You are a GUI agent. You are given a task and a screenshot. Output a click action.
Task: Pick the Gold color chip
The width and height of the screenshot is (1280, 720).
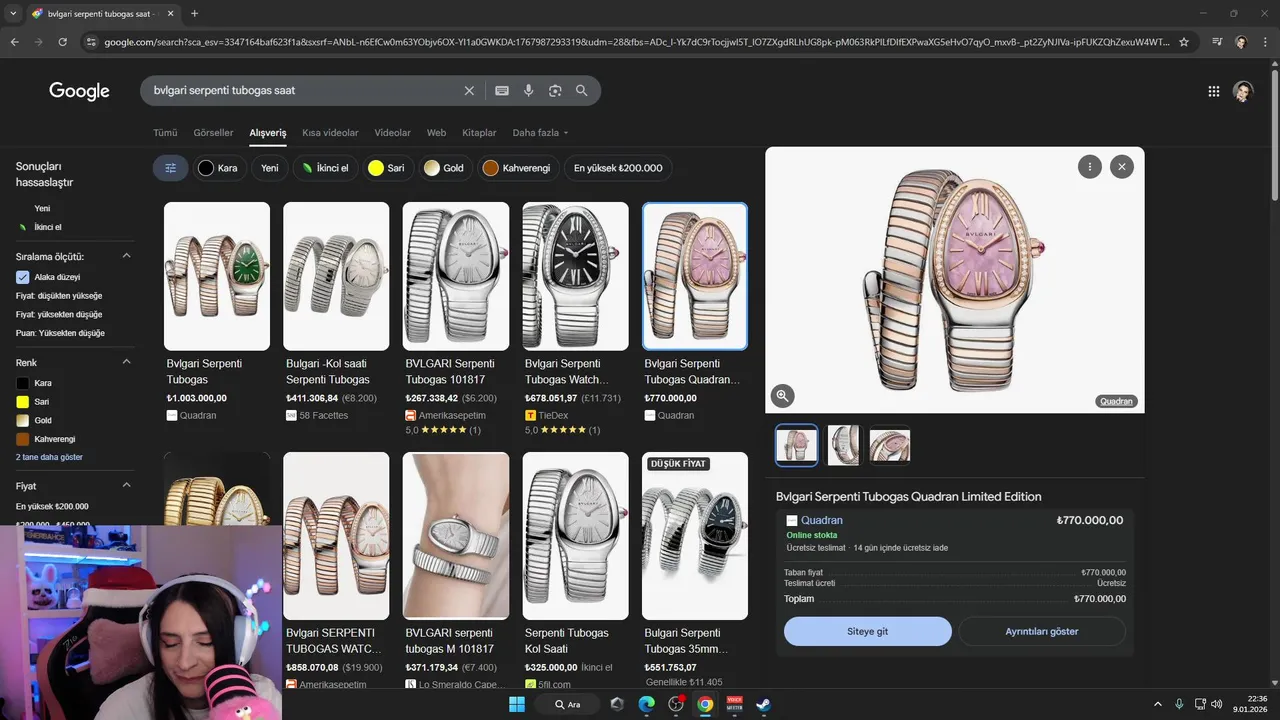[x=444, y=168]
